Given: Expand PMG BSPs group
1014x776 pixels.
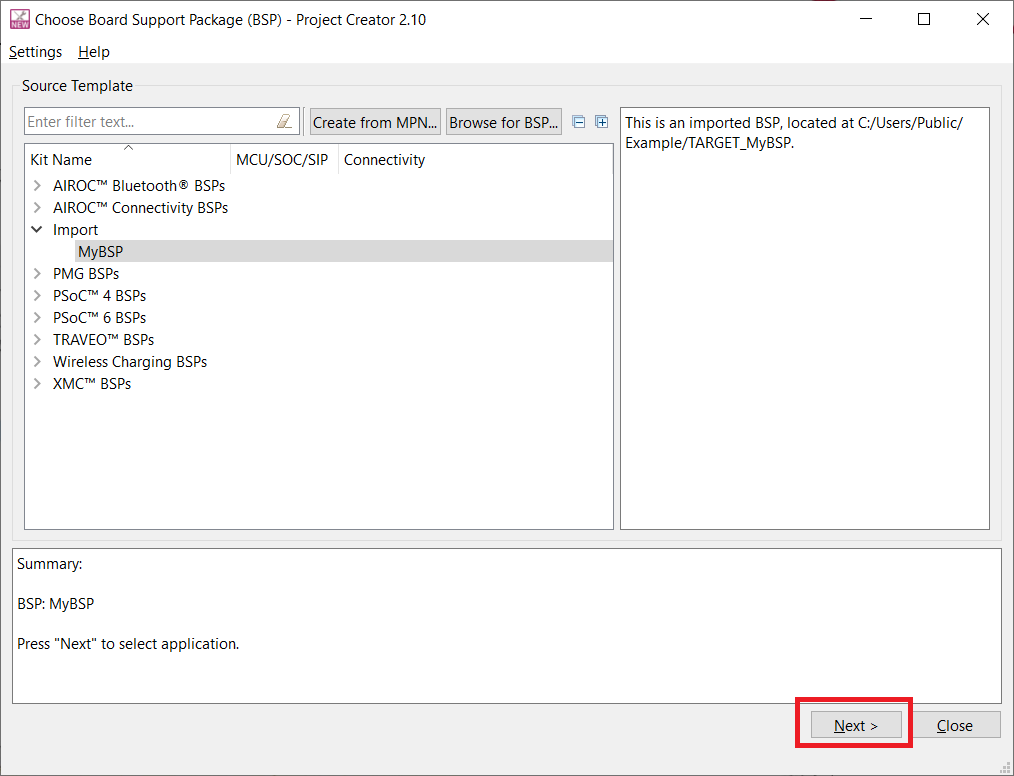Looking at the screenshot, I should click(x=38, y=274).
